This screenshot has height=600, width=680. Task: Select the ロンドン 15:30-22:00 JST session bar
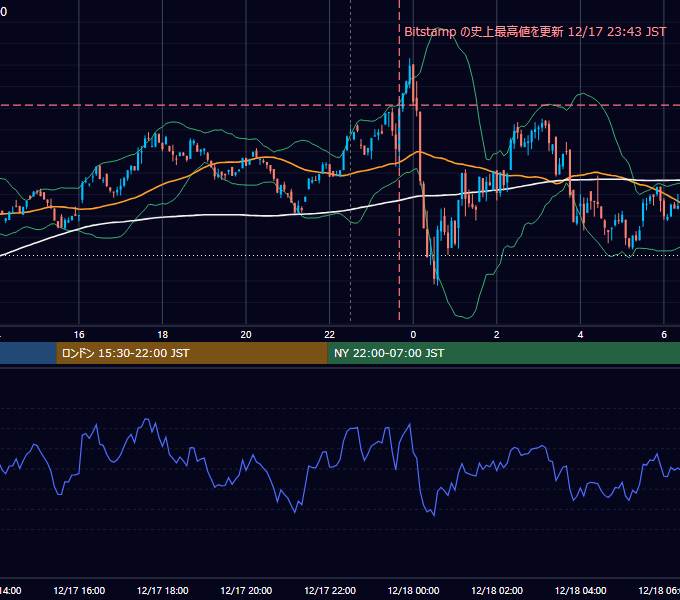(192, 353)
